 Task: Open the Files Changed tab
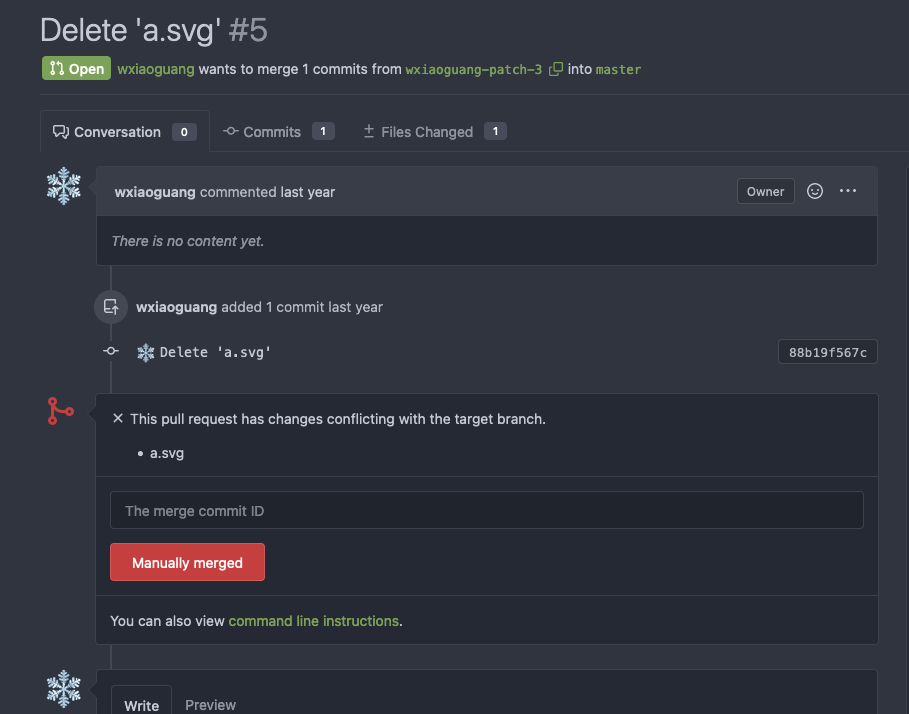435,132
